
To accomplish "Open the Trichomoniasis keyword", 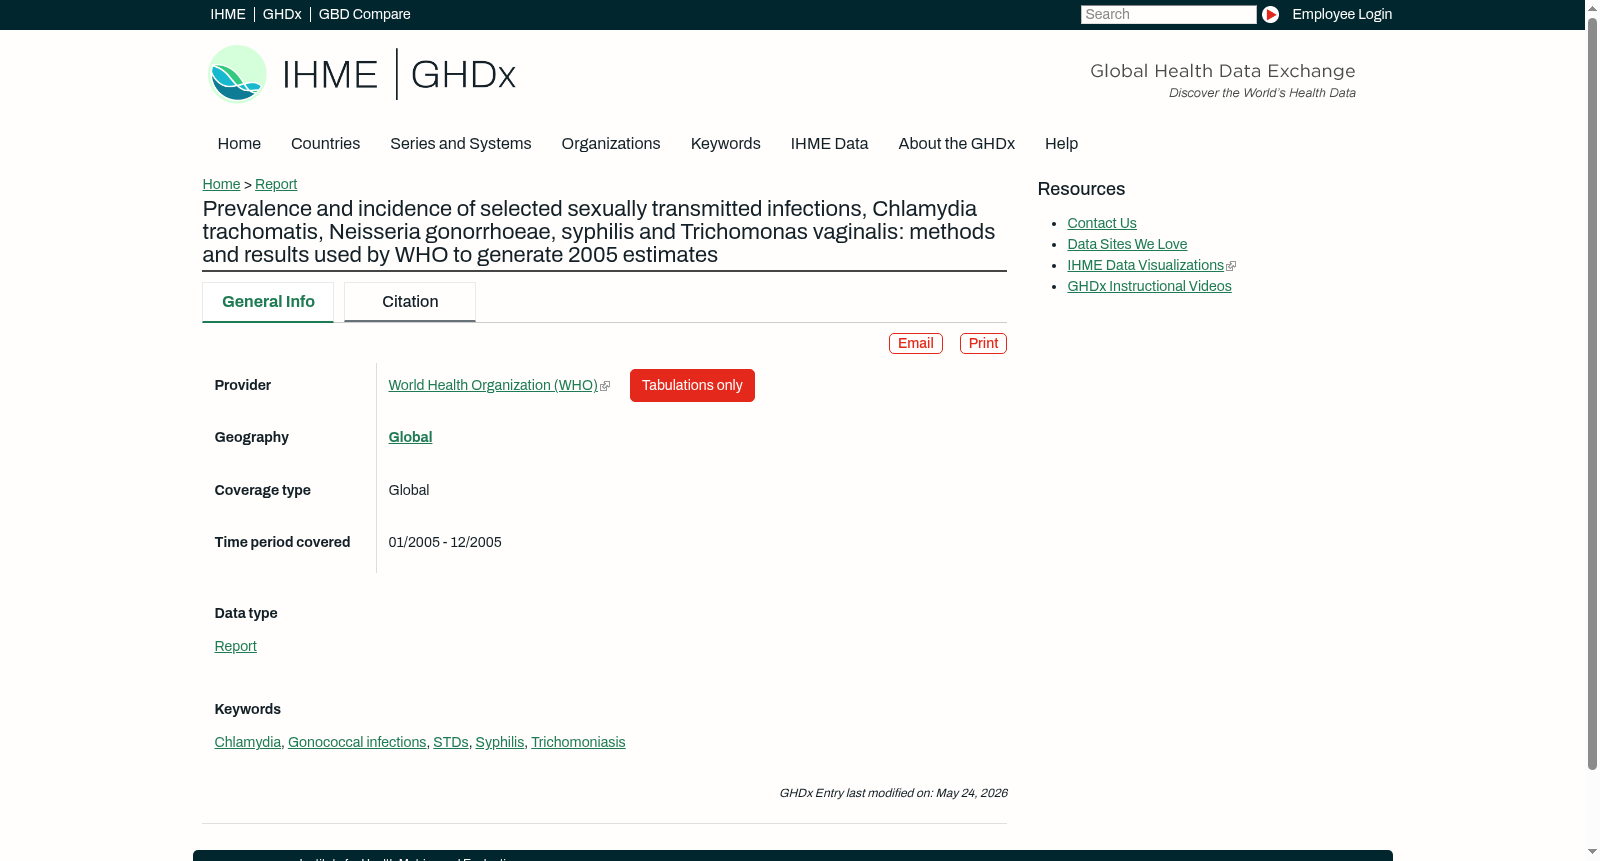I will point(578,742).
